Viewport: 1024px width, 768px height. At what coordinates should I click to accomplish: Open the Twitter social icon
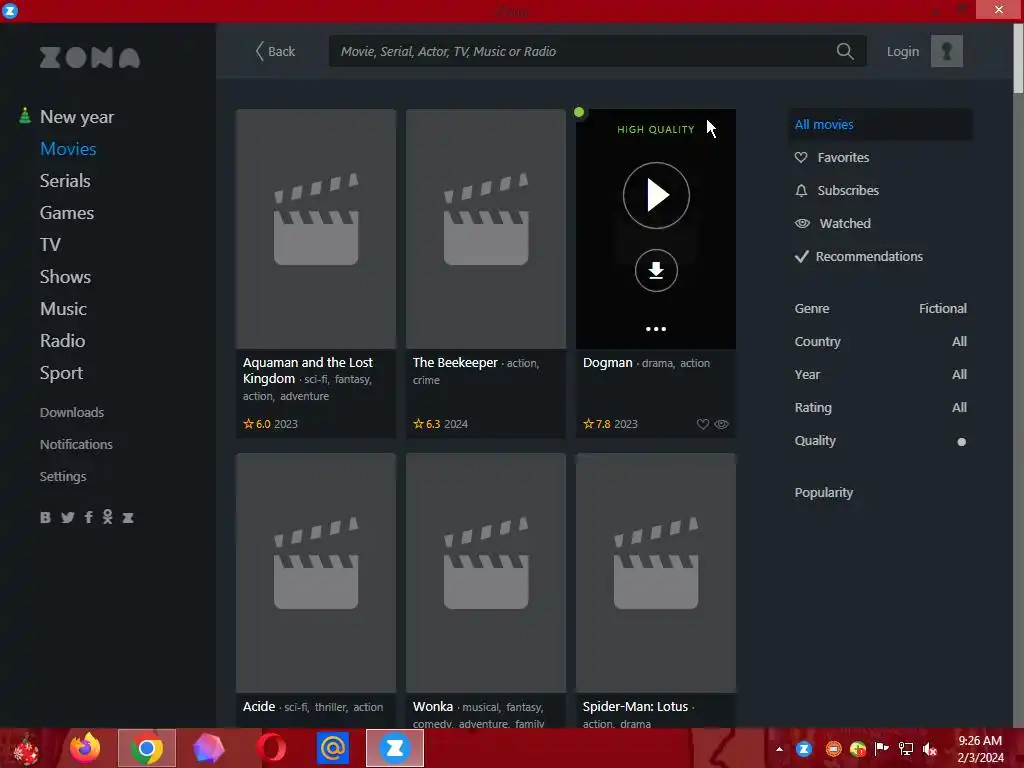[67, 517]
